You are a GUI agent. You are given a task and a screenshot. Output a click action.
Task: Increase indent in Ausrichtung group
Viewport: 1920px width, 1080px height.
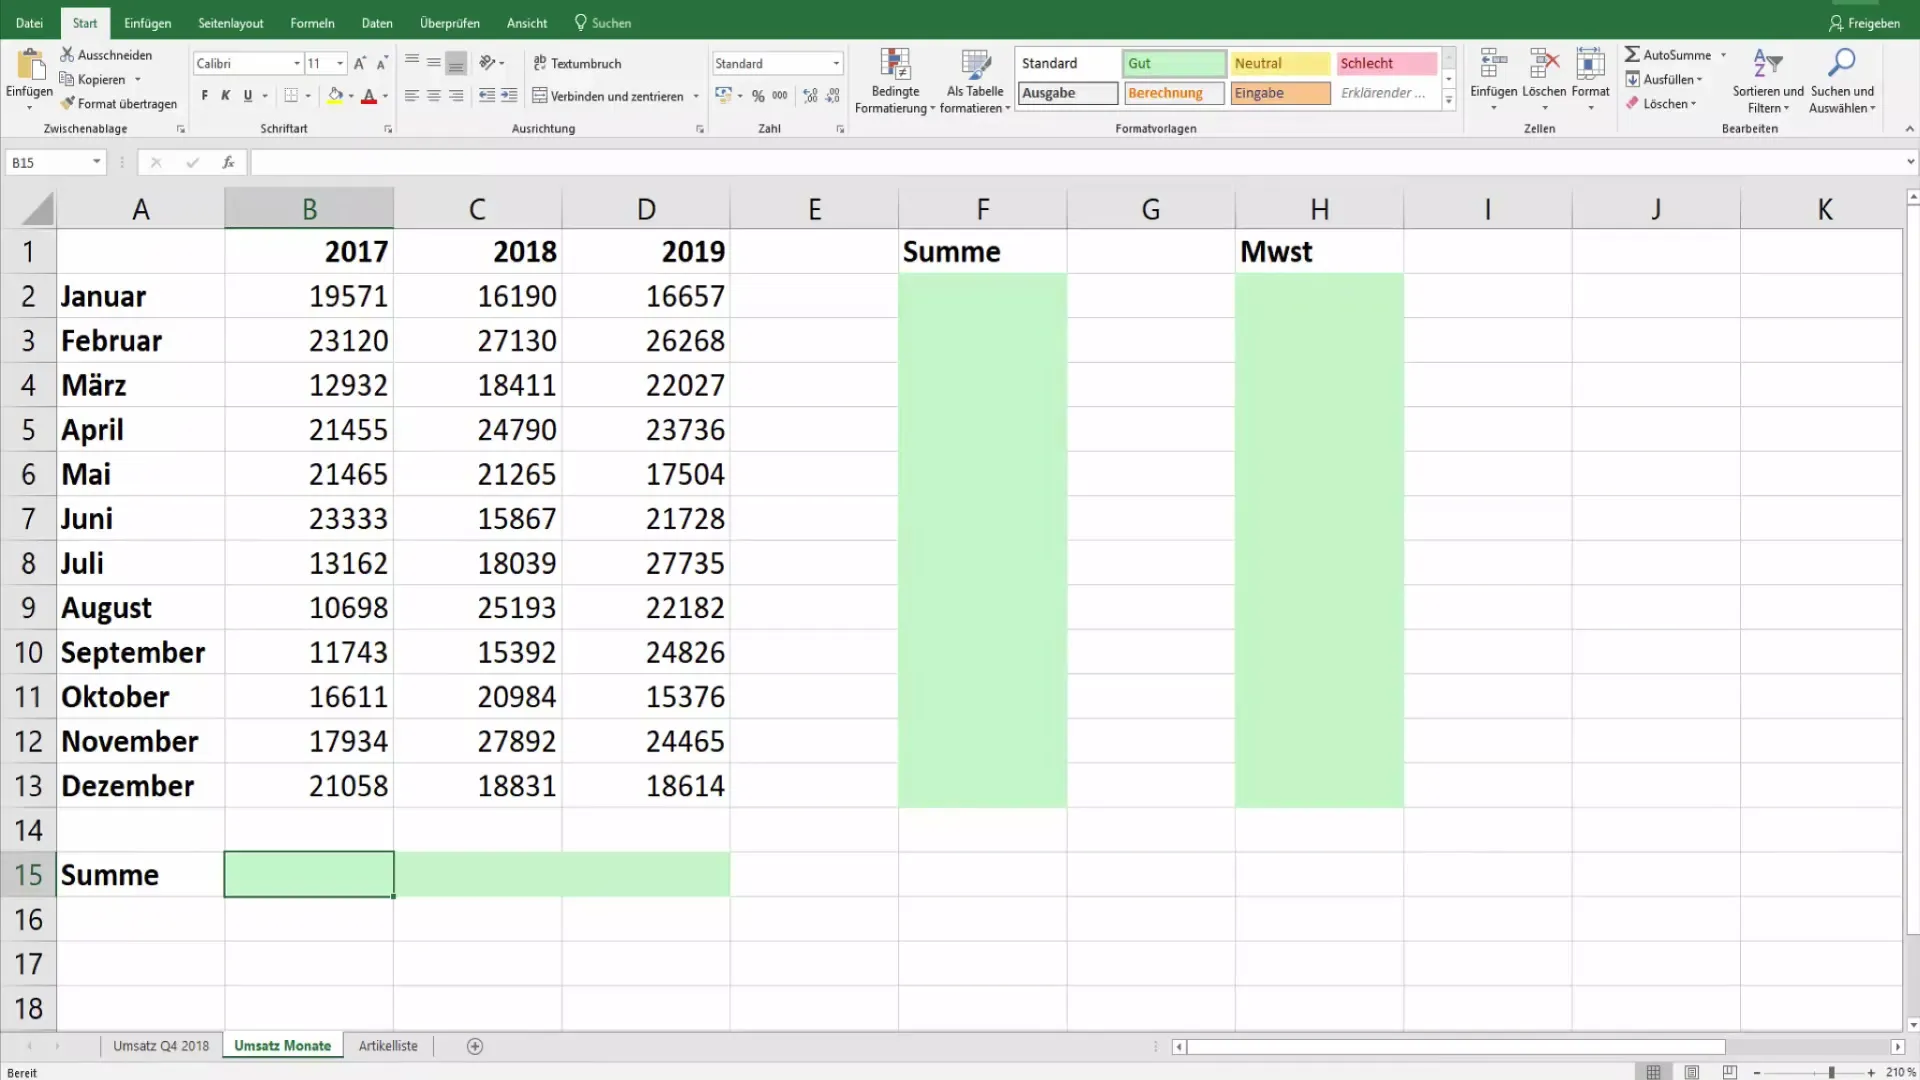[x=509, y=96]
